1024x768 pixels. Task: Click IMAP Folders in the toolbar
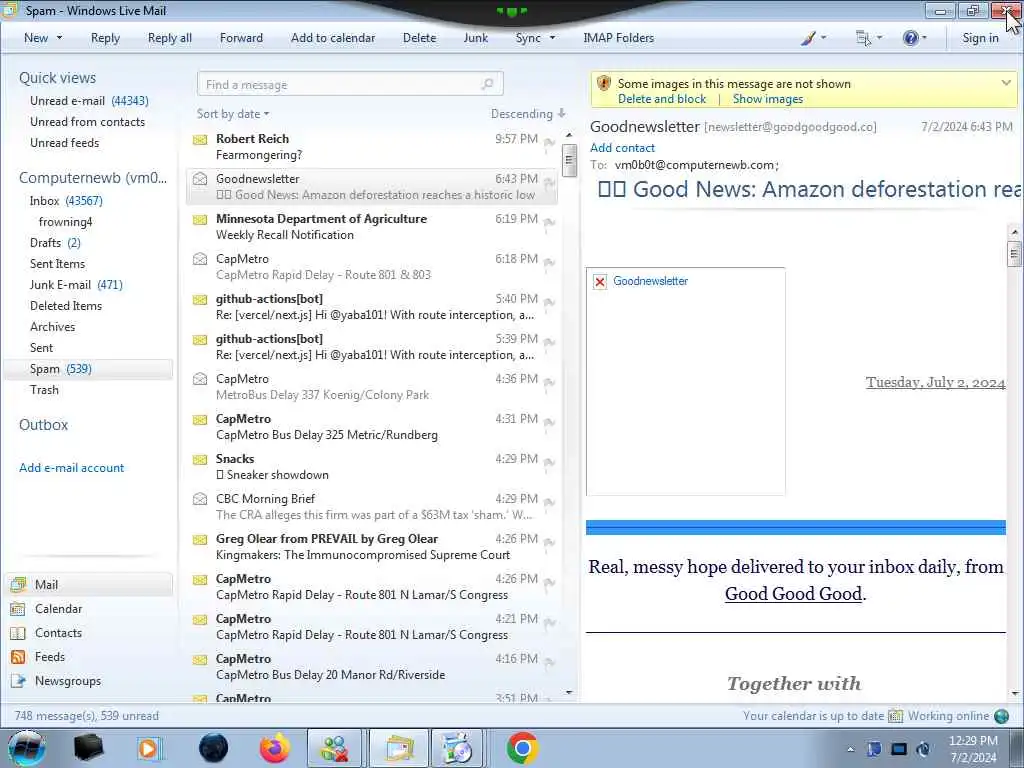coord(618,38)
